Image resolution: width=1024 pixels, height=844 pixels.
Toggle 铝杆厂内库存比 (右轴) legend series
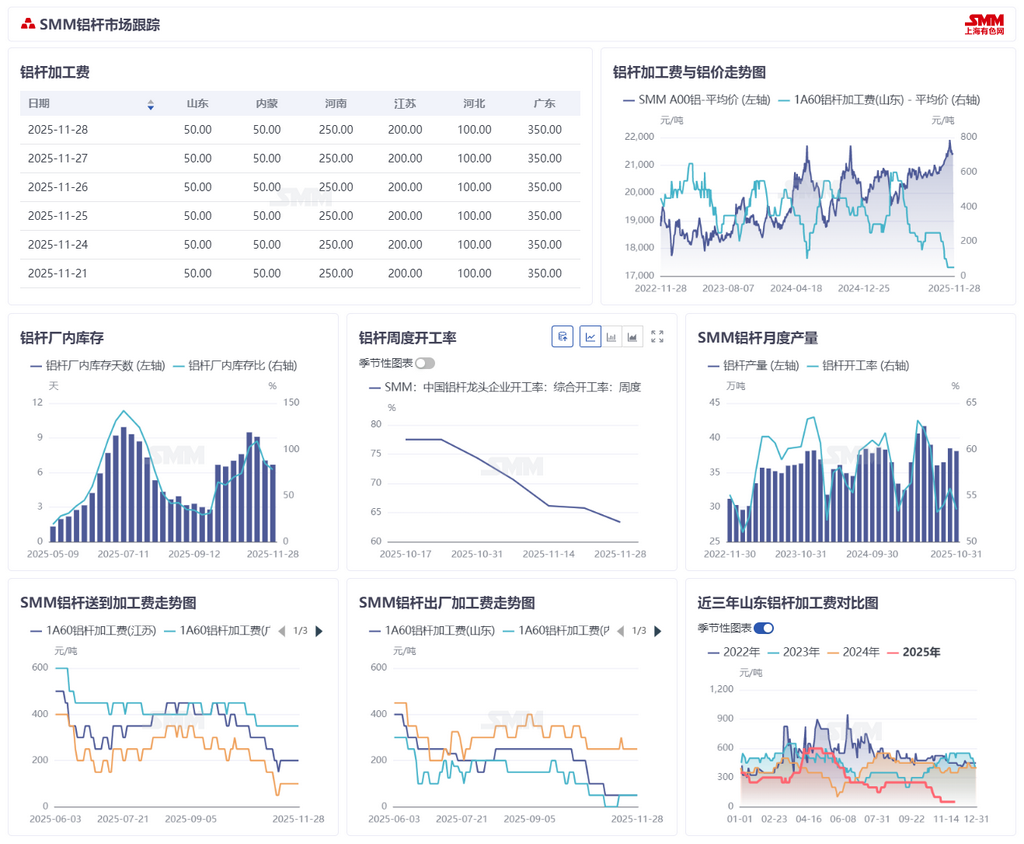click(x=235, y=366)
